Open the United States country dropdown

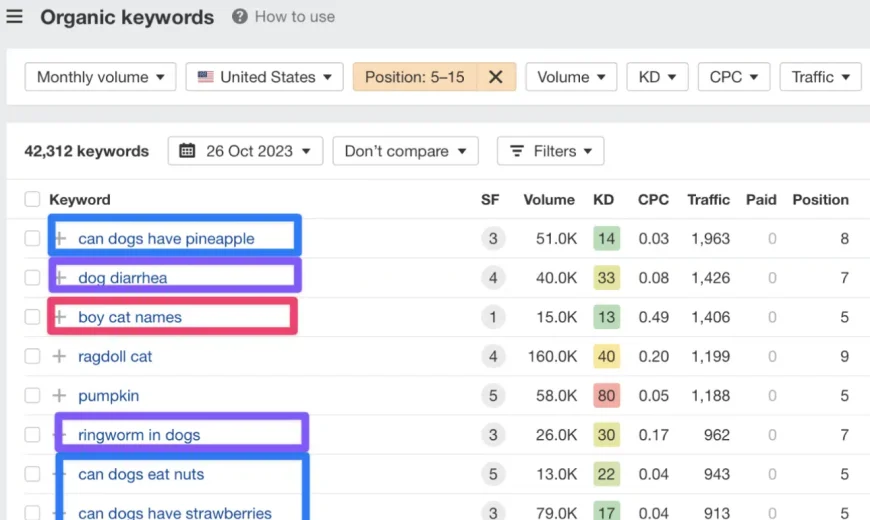pos(265,77)
